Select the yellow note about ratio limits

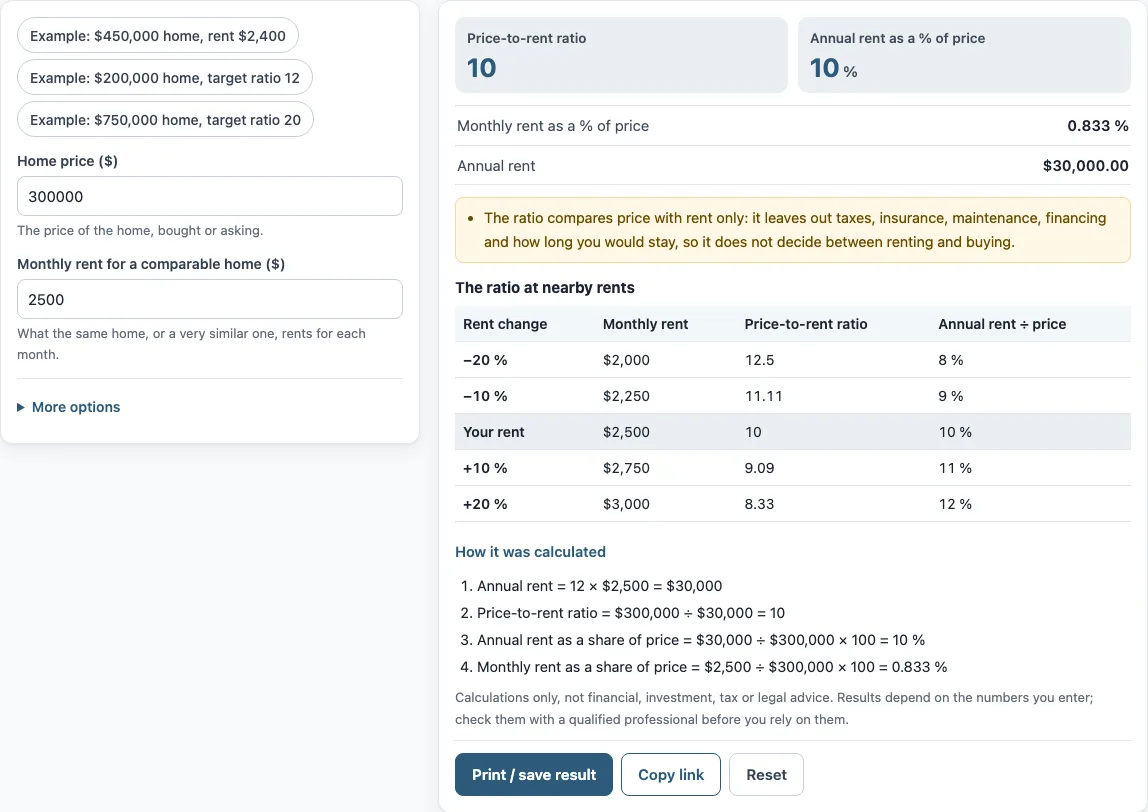(x=793, y=230)
